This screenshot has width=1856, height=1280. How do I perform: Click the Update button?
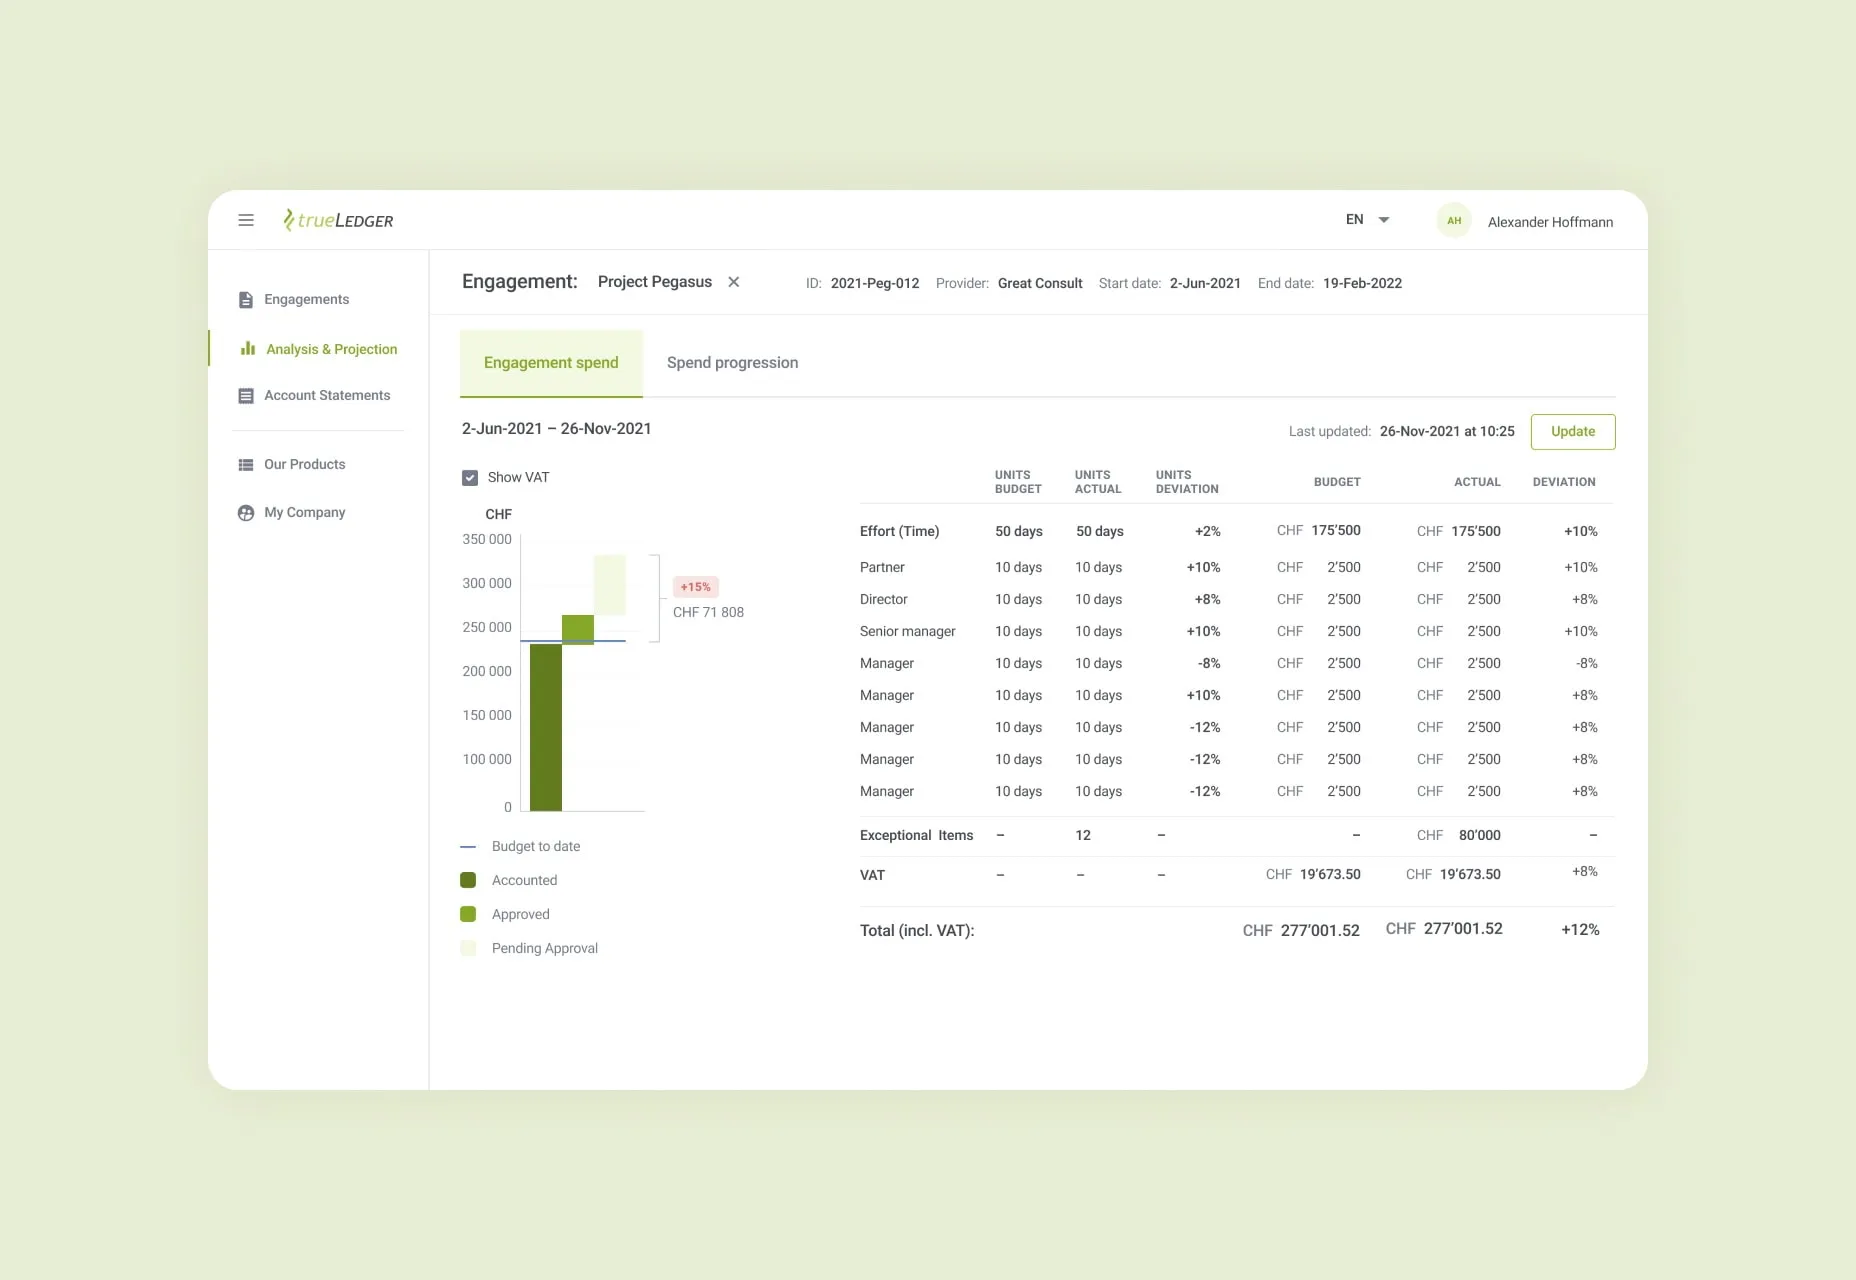[x=1572, y=431]
